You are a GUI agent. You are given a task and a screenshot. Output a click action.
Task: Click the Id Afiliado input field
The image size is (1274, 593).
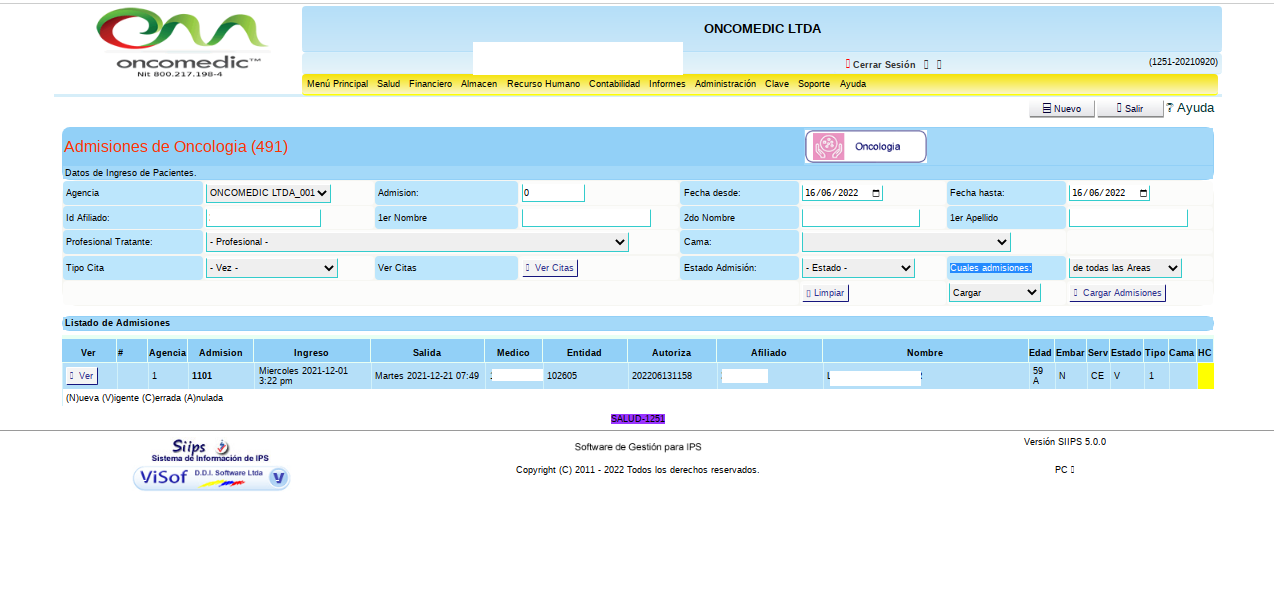pos(263,218)
